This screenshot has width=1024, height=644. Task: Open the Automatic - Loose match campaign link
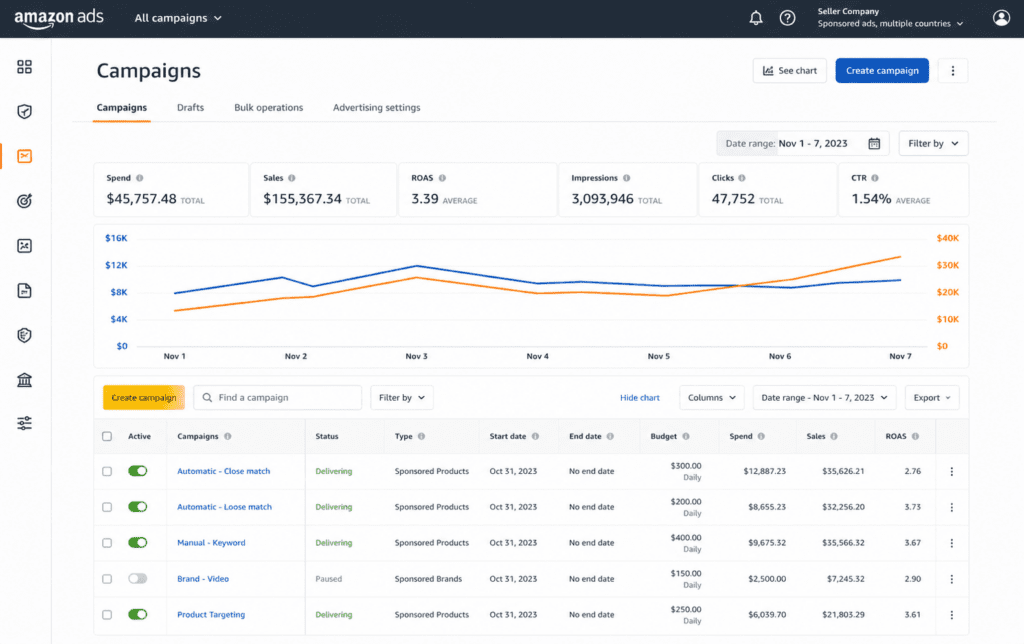224,507
